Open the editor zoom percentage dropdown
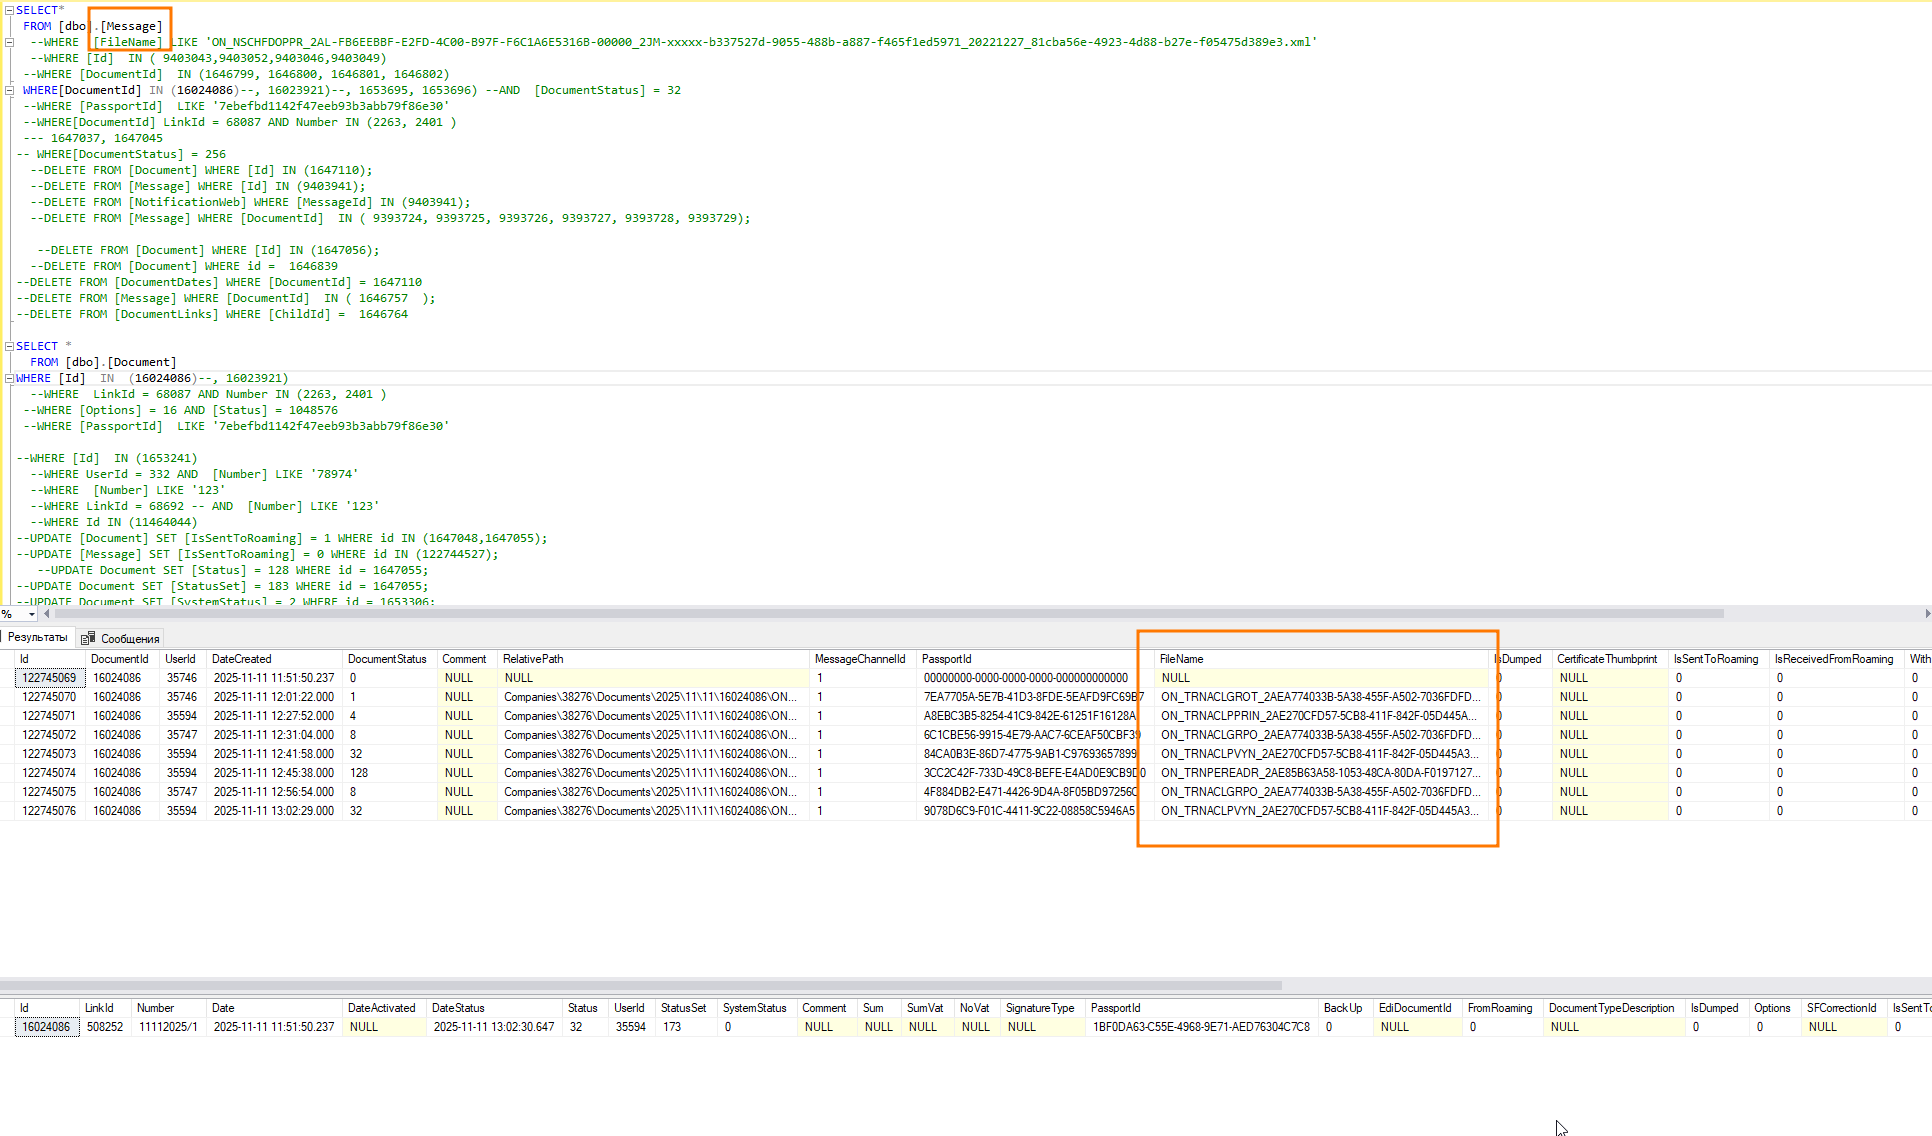Viewport: 1932px width, 1136px height. 32,614
